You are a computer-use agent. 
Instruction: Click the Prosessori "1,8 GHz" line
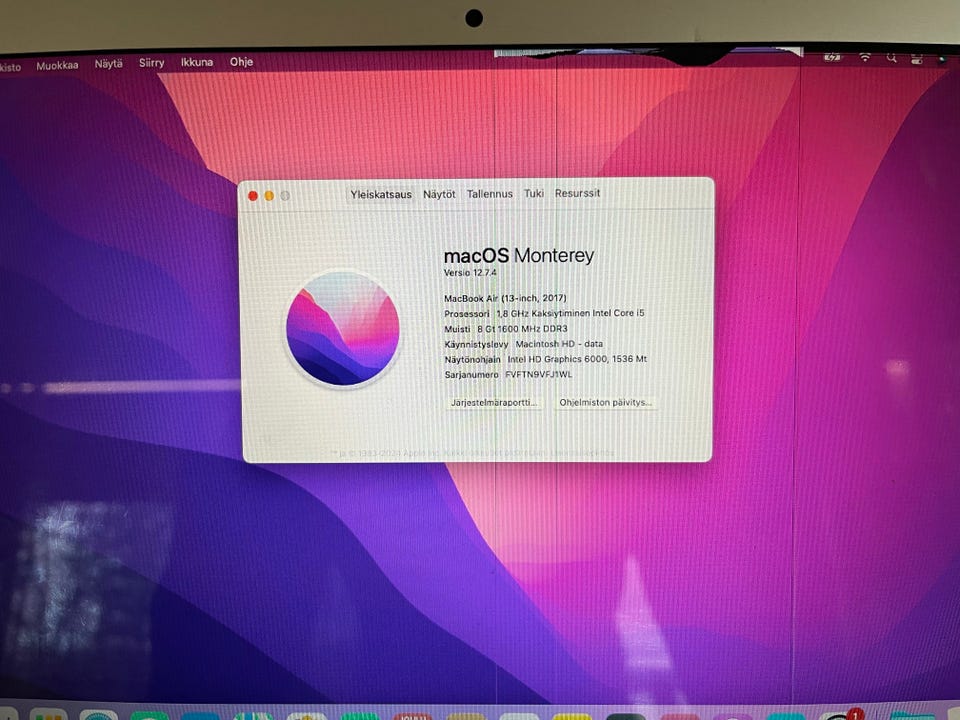pyautogui.click(x=544, y=313)
